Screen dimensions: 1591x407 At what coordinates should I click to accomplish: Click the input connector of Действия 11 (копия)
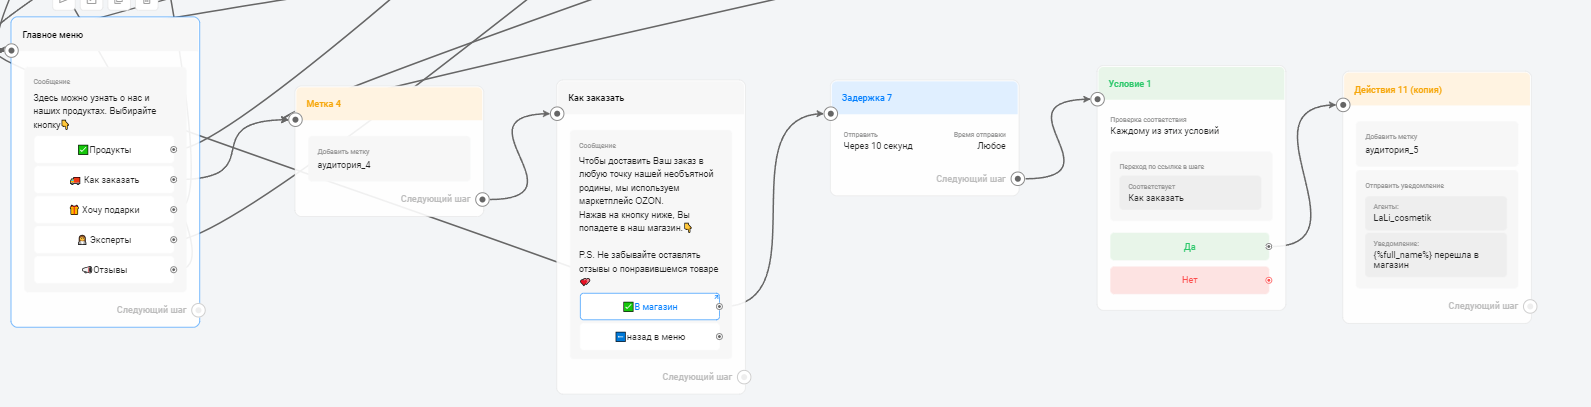click(1343, 105)
